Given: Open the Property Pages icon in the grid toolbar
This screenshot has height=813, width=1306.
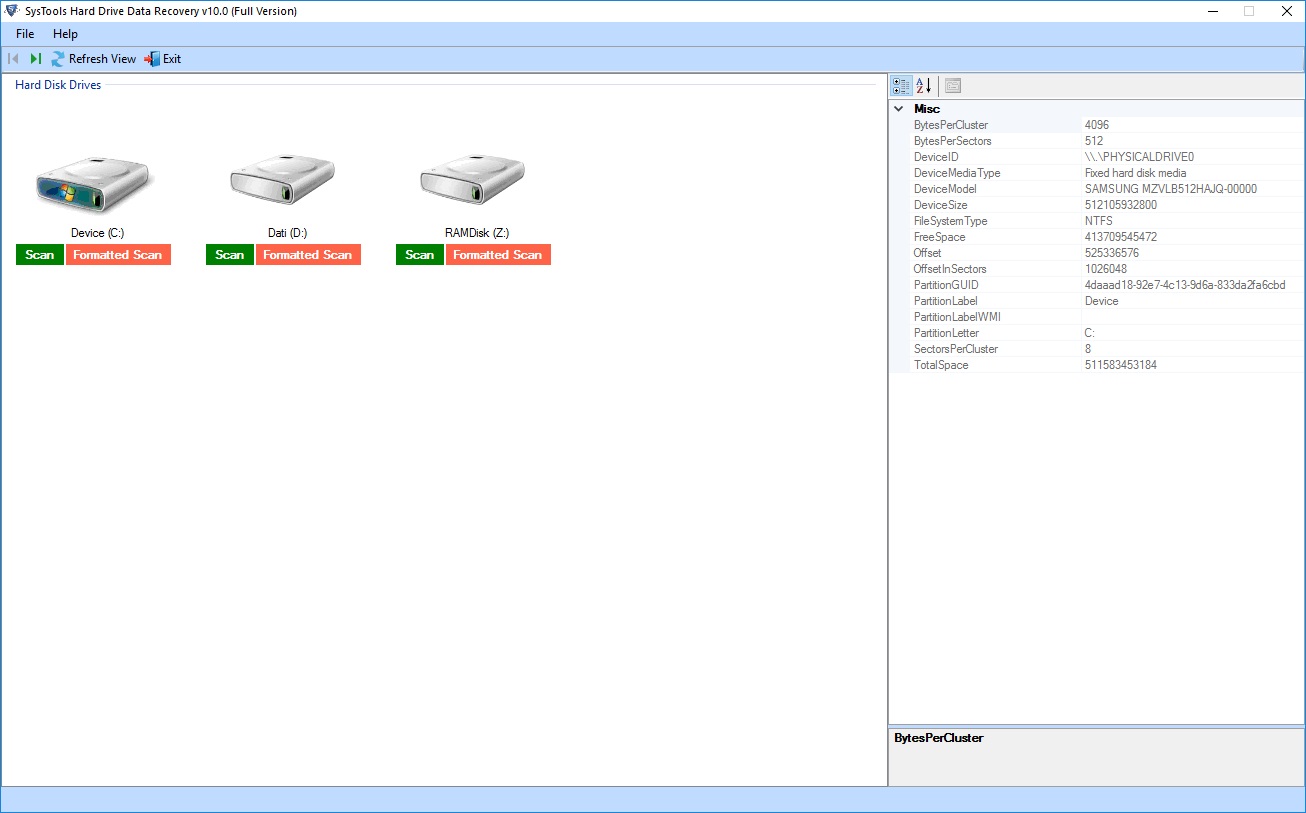Looking at the screenshot, I should pyautogui.click(x=953, y=86).
